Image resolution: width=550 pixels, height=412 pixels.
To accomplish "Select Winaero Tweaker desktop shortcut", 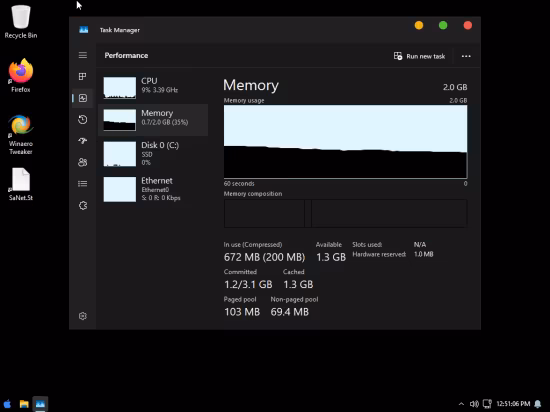I will coord(21,135).
